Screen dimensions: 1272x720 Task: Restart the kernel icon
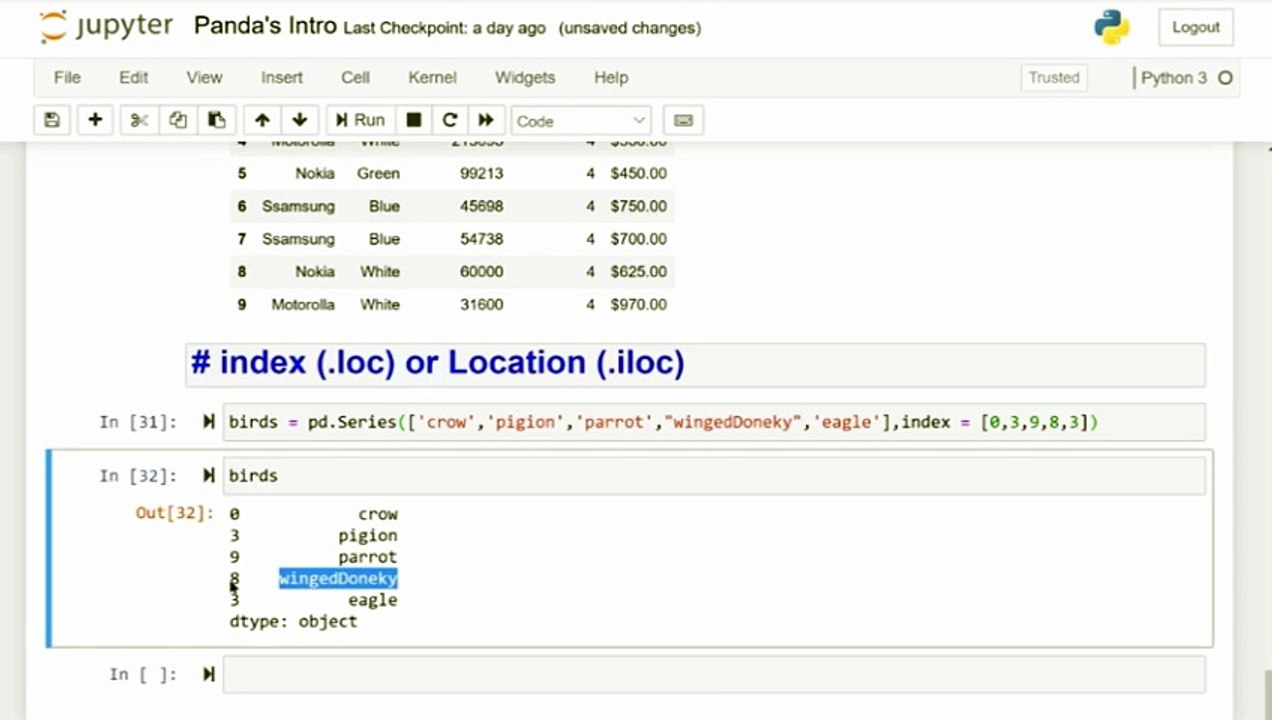coord(450,120)
